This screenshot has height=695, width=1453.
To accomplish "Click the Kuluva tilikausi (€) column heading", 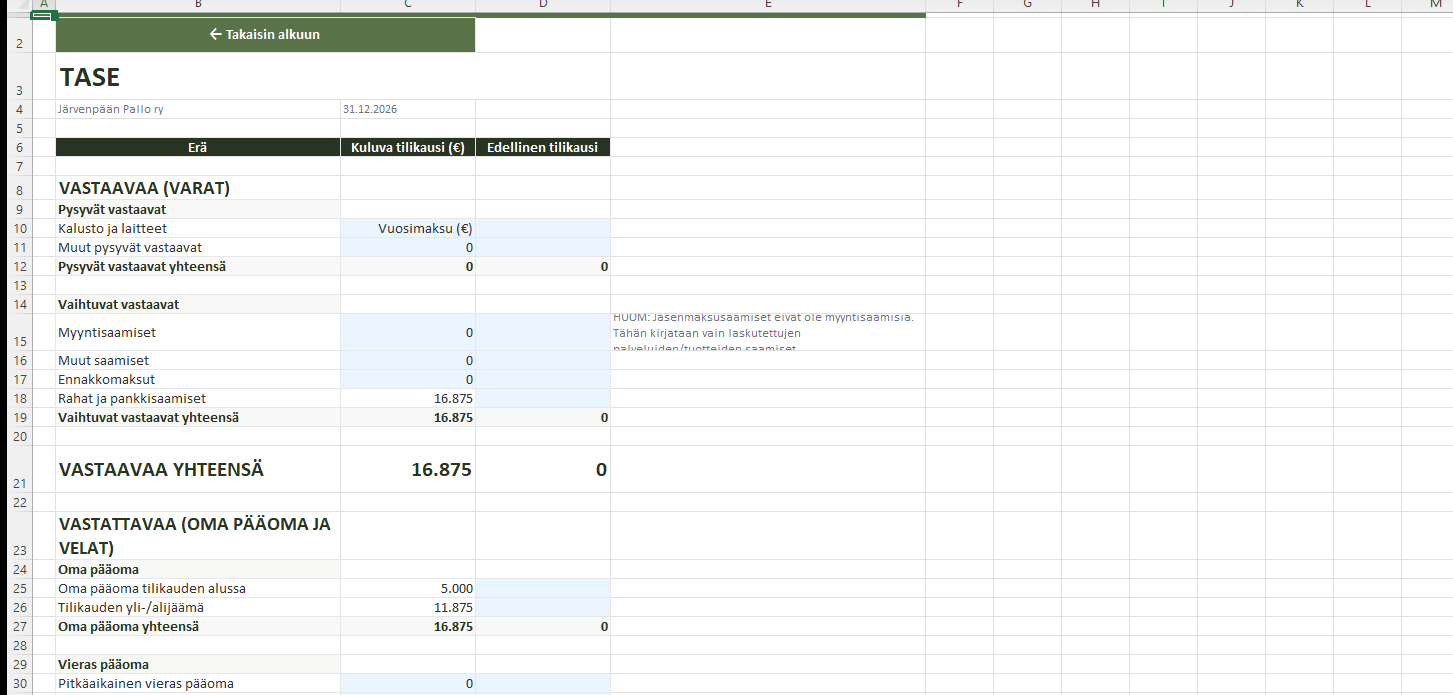I will pyautogui.click(x=407, y=147).
